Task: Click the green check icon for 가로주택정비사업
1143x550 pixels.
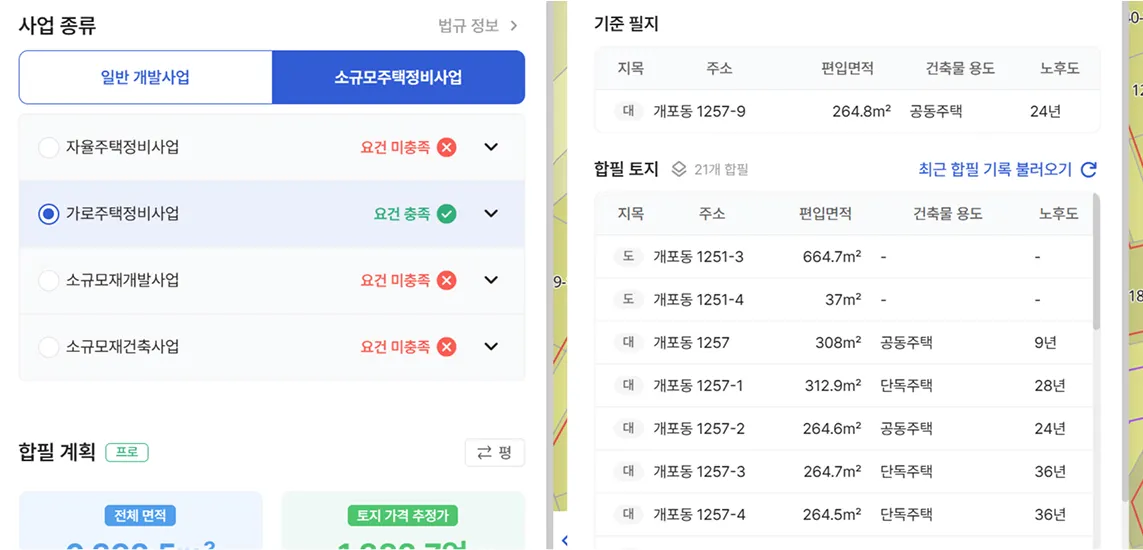Action: 447,213
